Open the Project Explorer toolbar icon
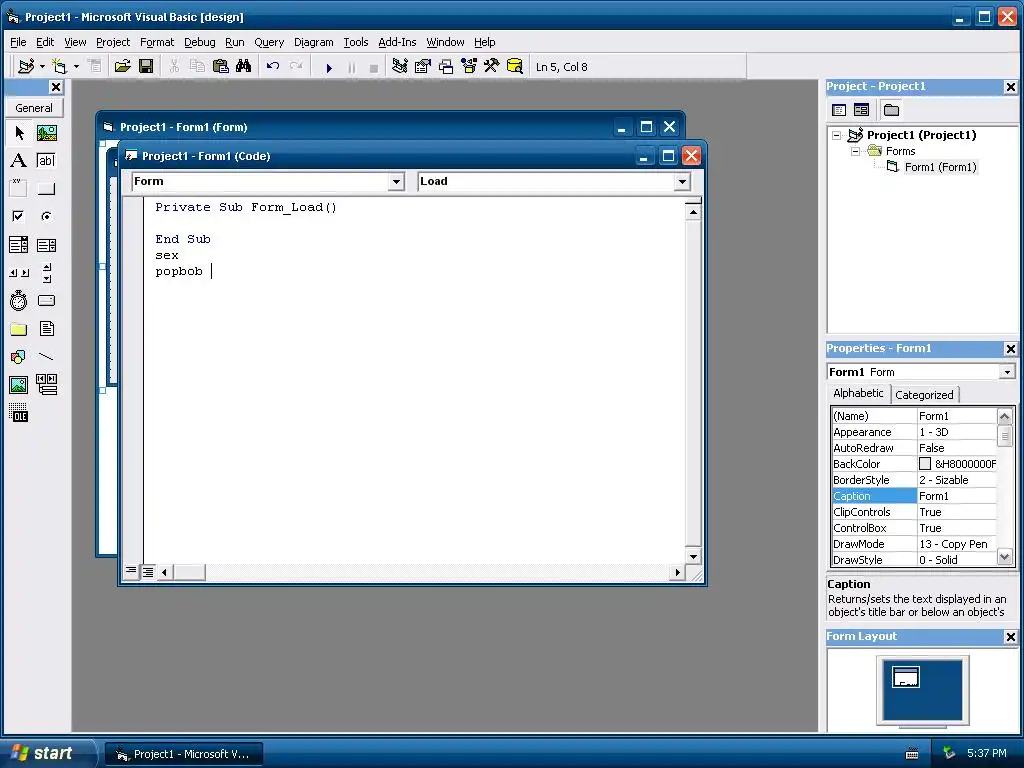This screenshot has height=768, width=1024. point(400,66)
